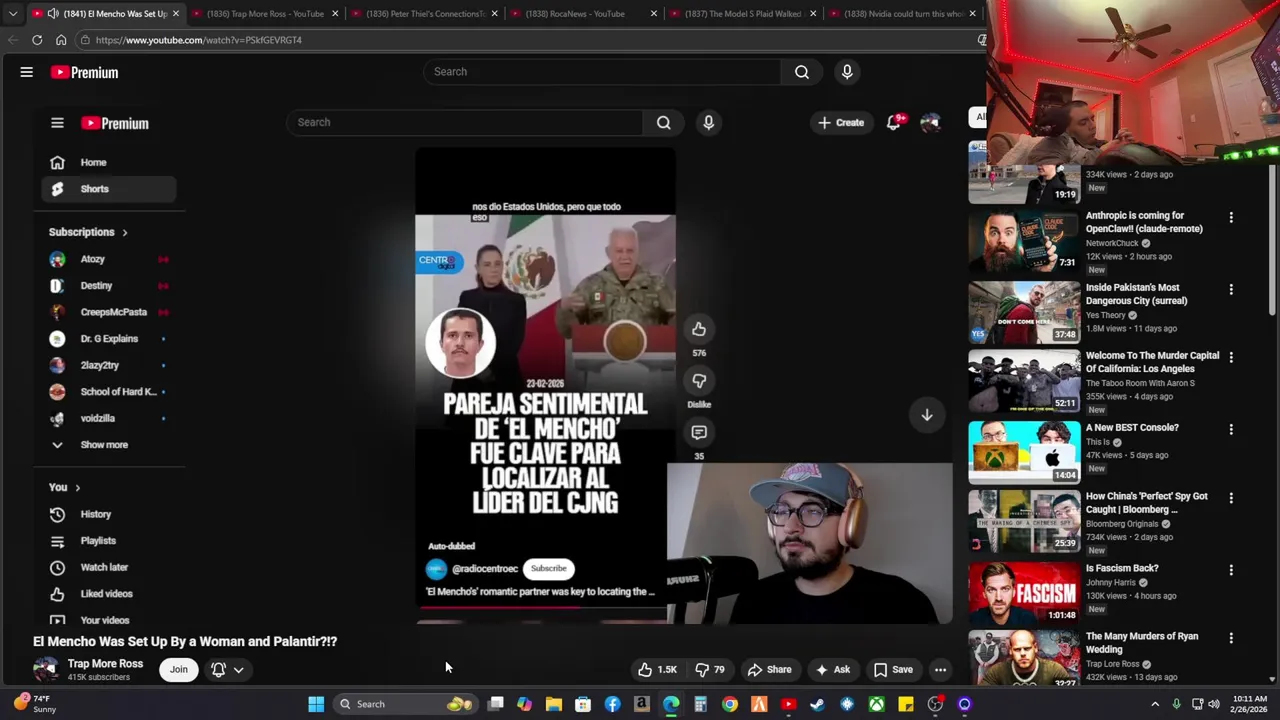Open options for A New BEST Console
Screen dimensions: 1280x720
1231,429
